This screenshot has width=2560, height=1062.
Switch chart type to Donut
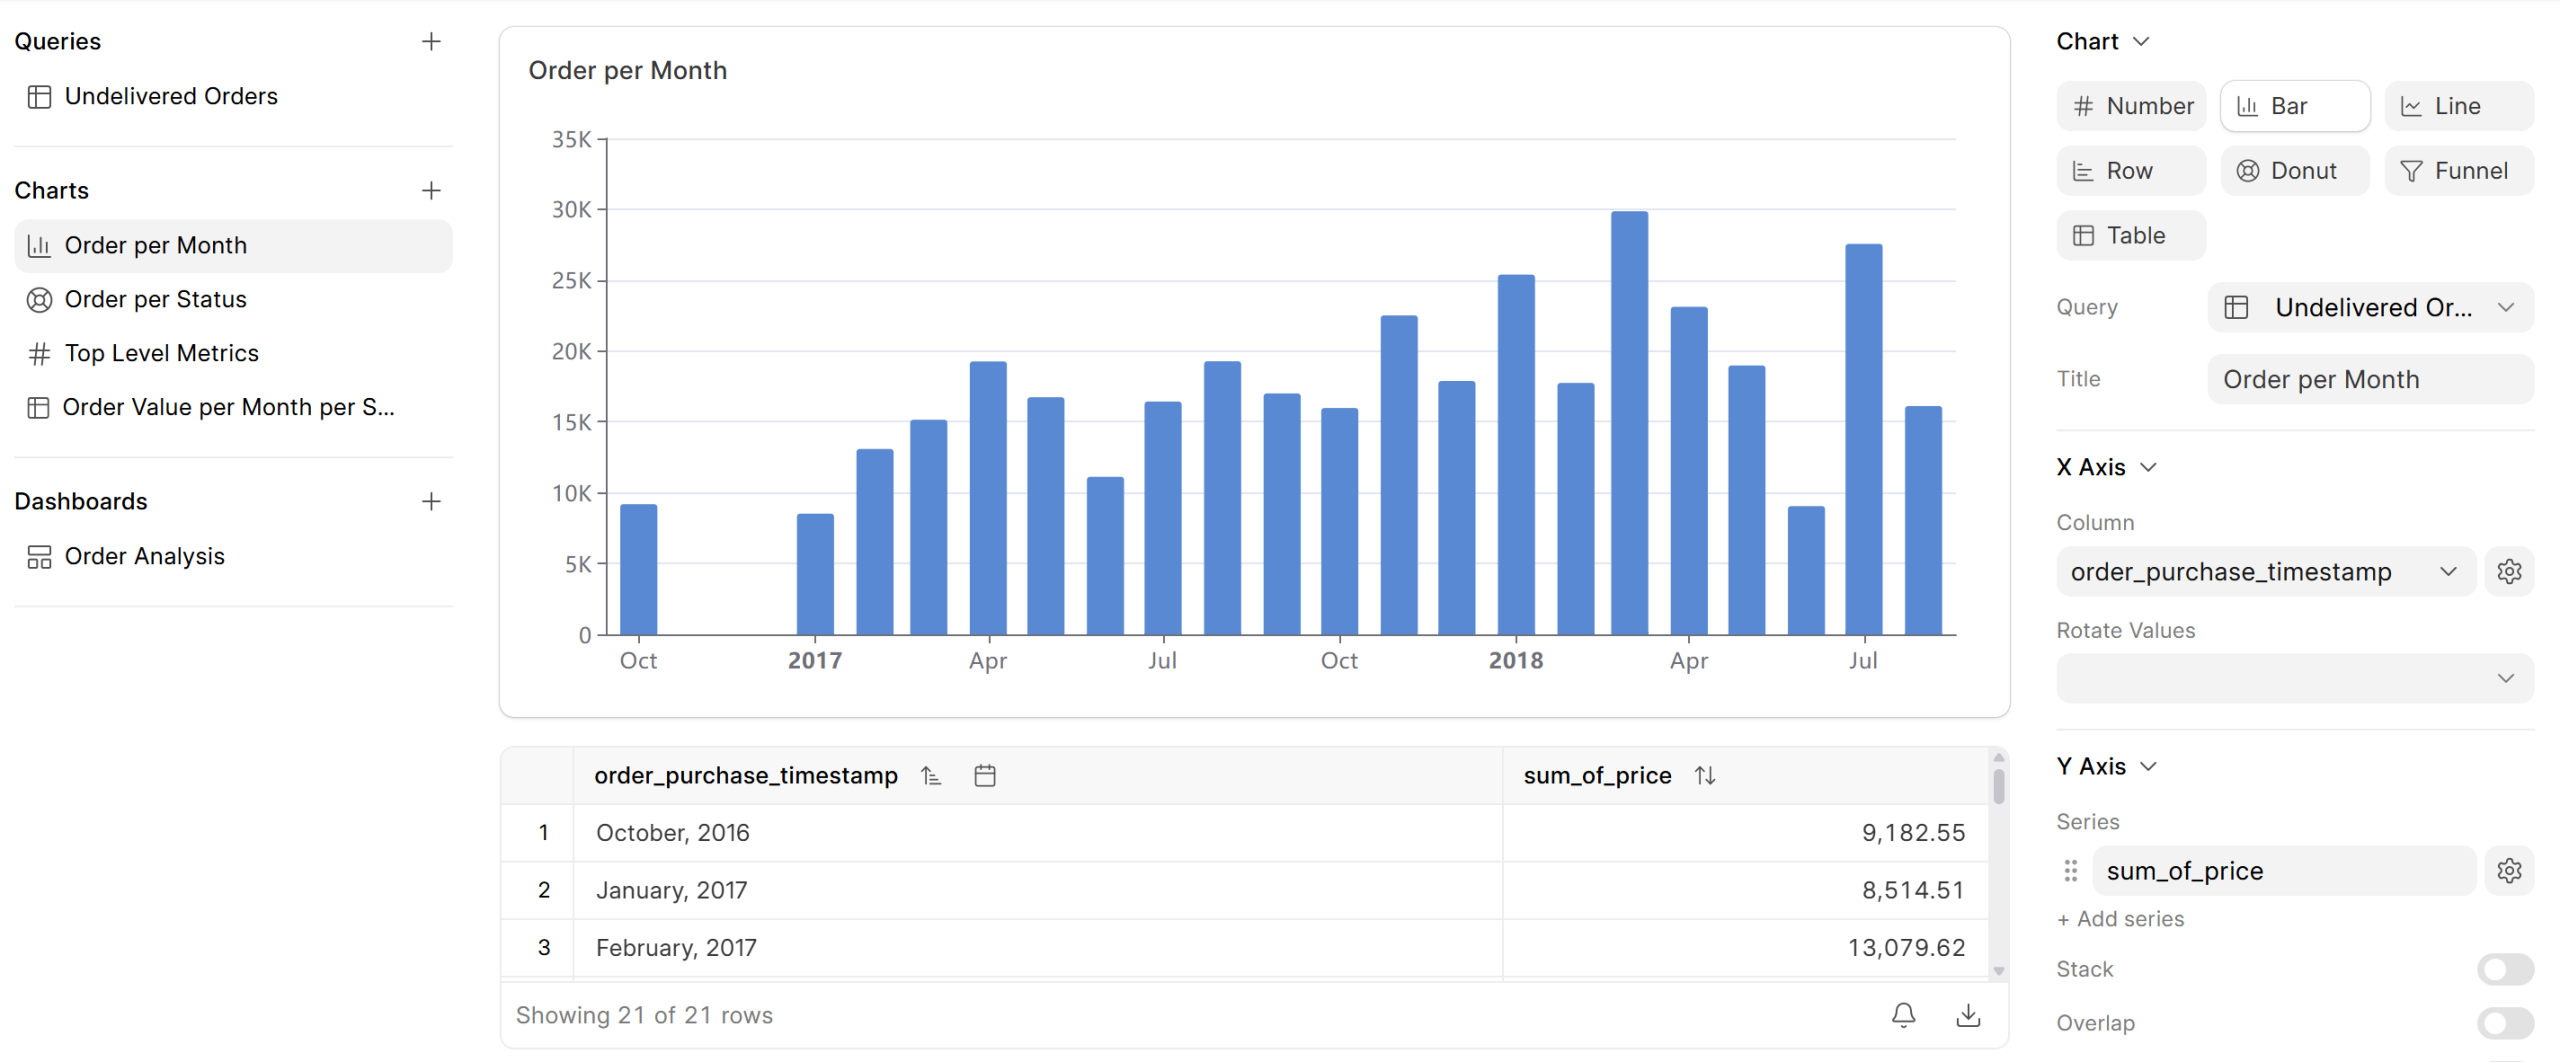(x=2294, y=171)
